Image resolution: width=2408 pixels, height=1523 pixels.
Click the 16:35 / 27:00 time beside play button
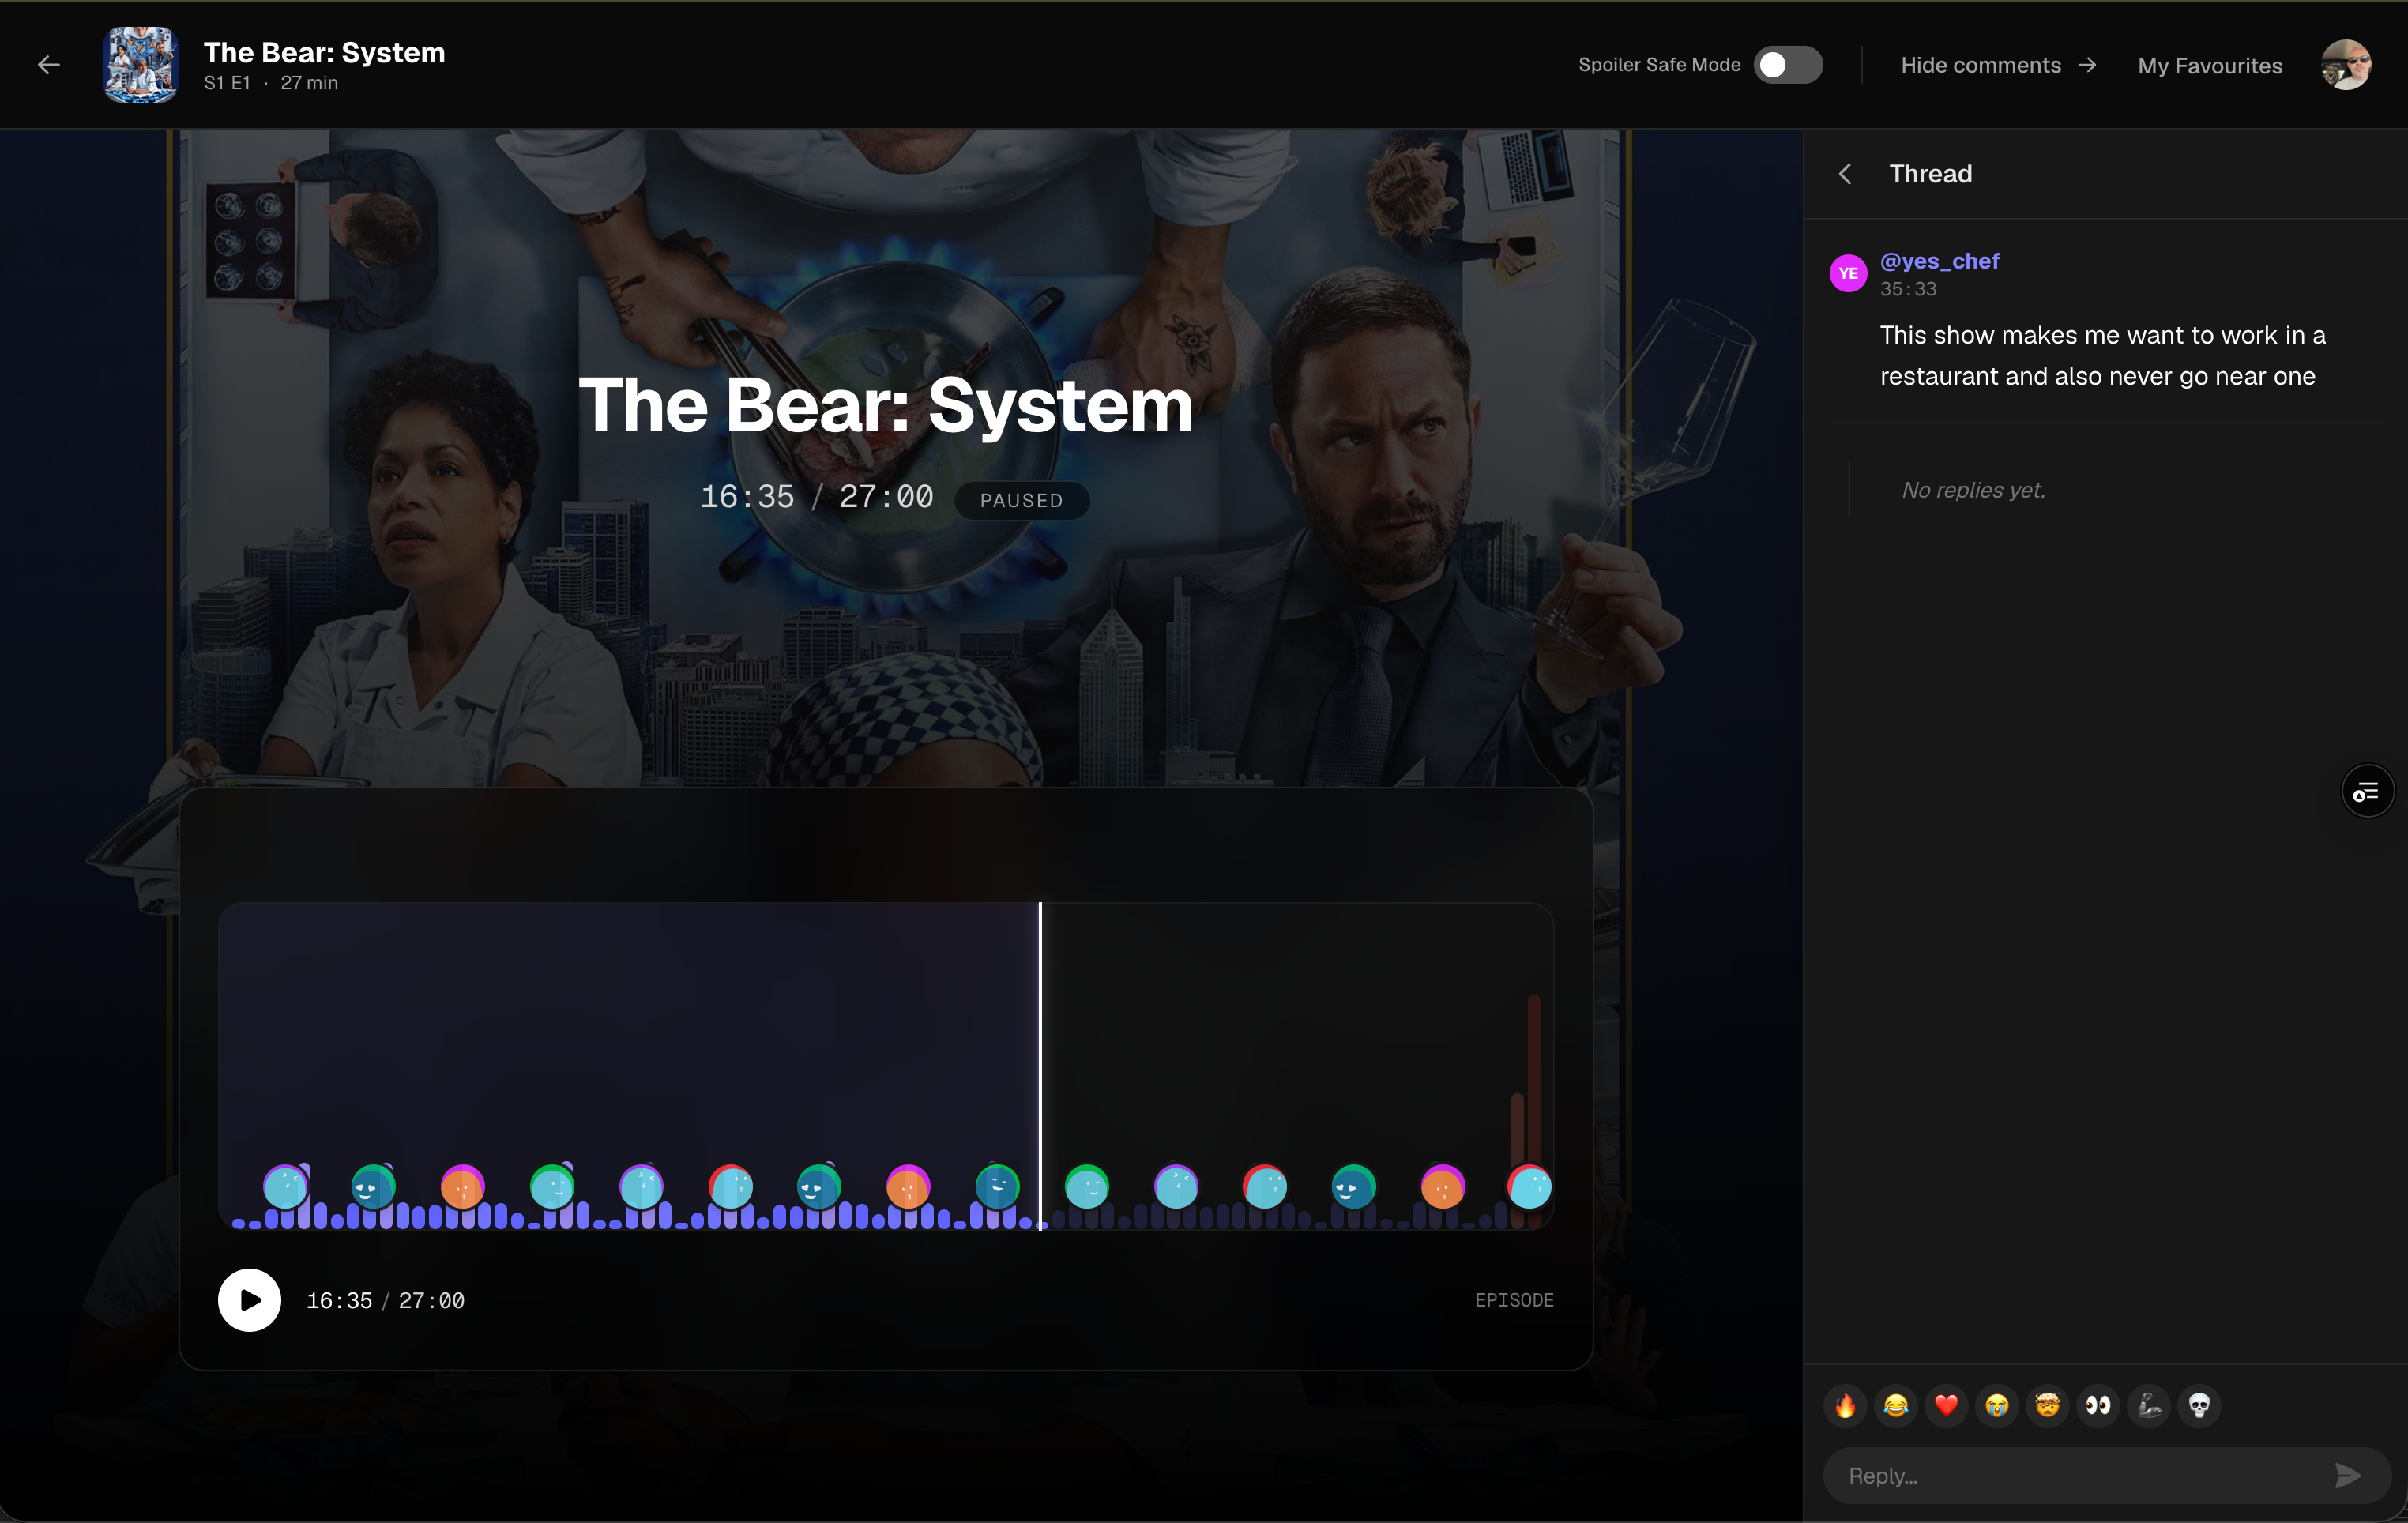pyautogui.click(x=385, y=1301)
